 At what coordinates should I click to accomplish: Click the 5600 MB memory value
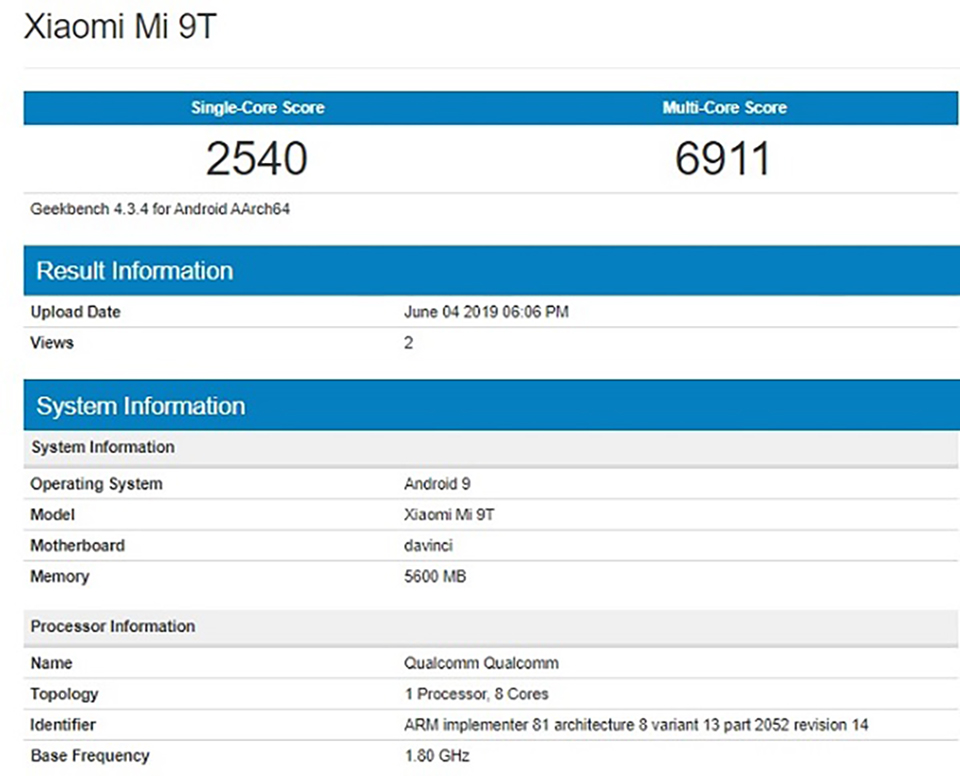[x=435, y=576]
